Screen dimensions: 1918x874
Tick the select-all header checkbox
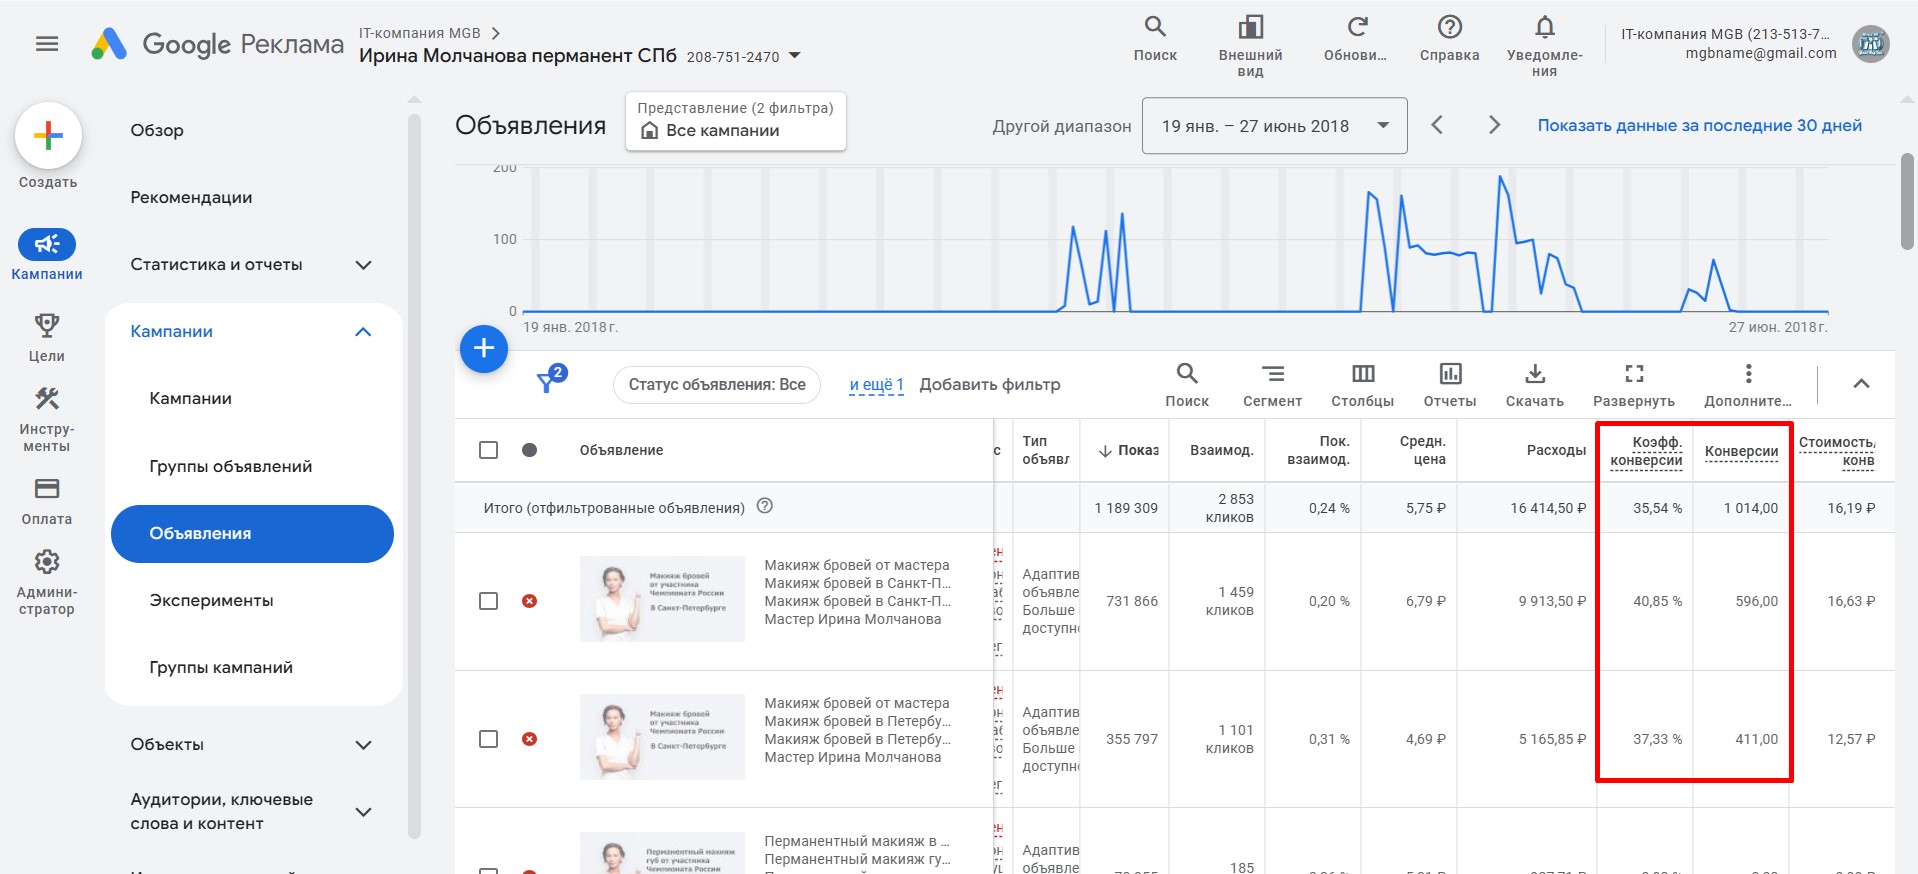click(x=488, y=450)
